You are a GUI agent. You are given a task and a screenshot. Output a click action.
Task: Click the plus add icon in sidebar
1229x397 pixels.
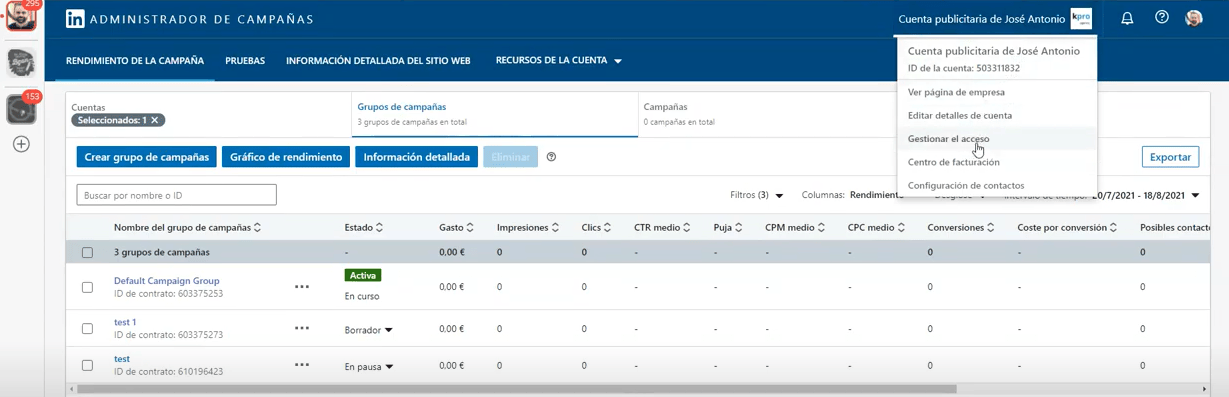pyautogui.click(x=21, y=144)
